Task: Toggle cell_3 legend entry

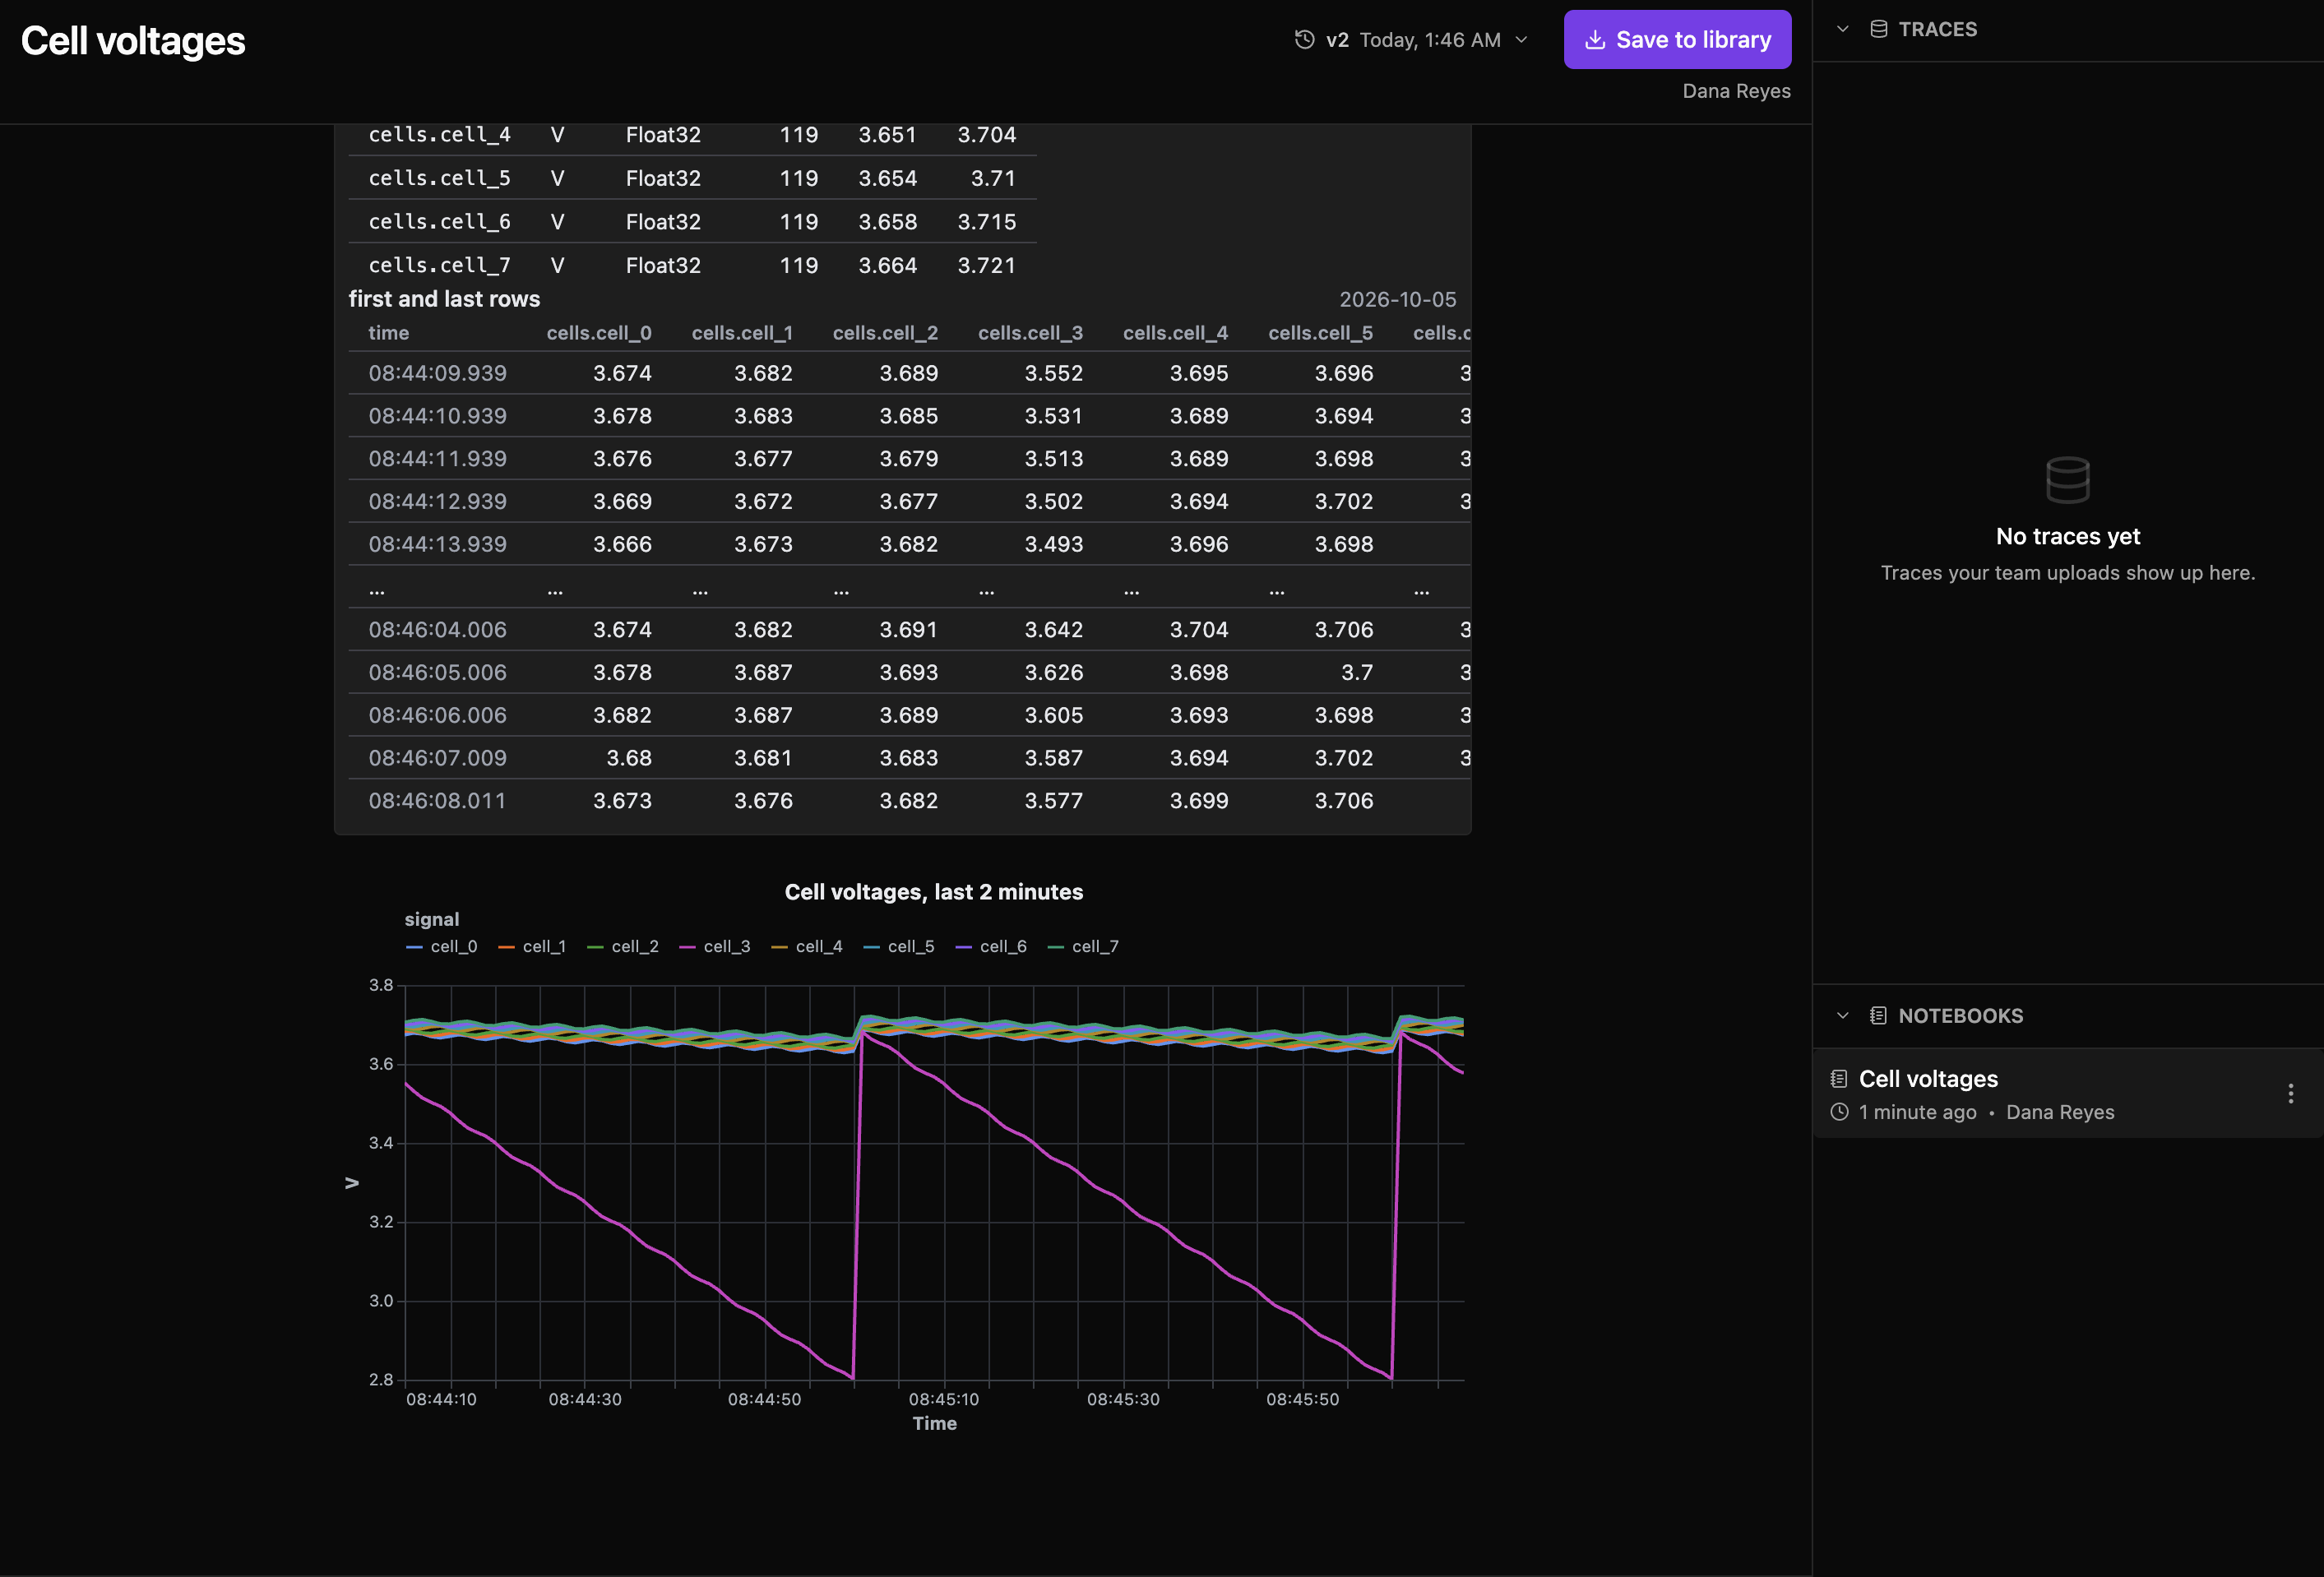Action: [x=714, y=947]
